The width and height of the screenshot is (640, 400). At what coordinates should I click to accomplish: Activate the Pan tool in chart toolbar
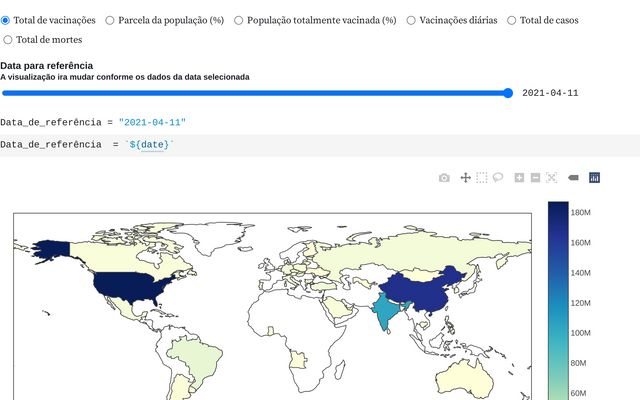click(465, 178)
